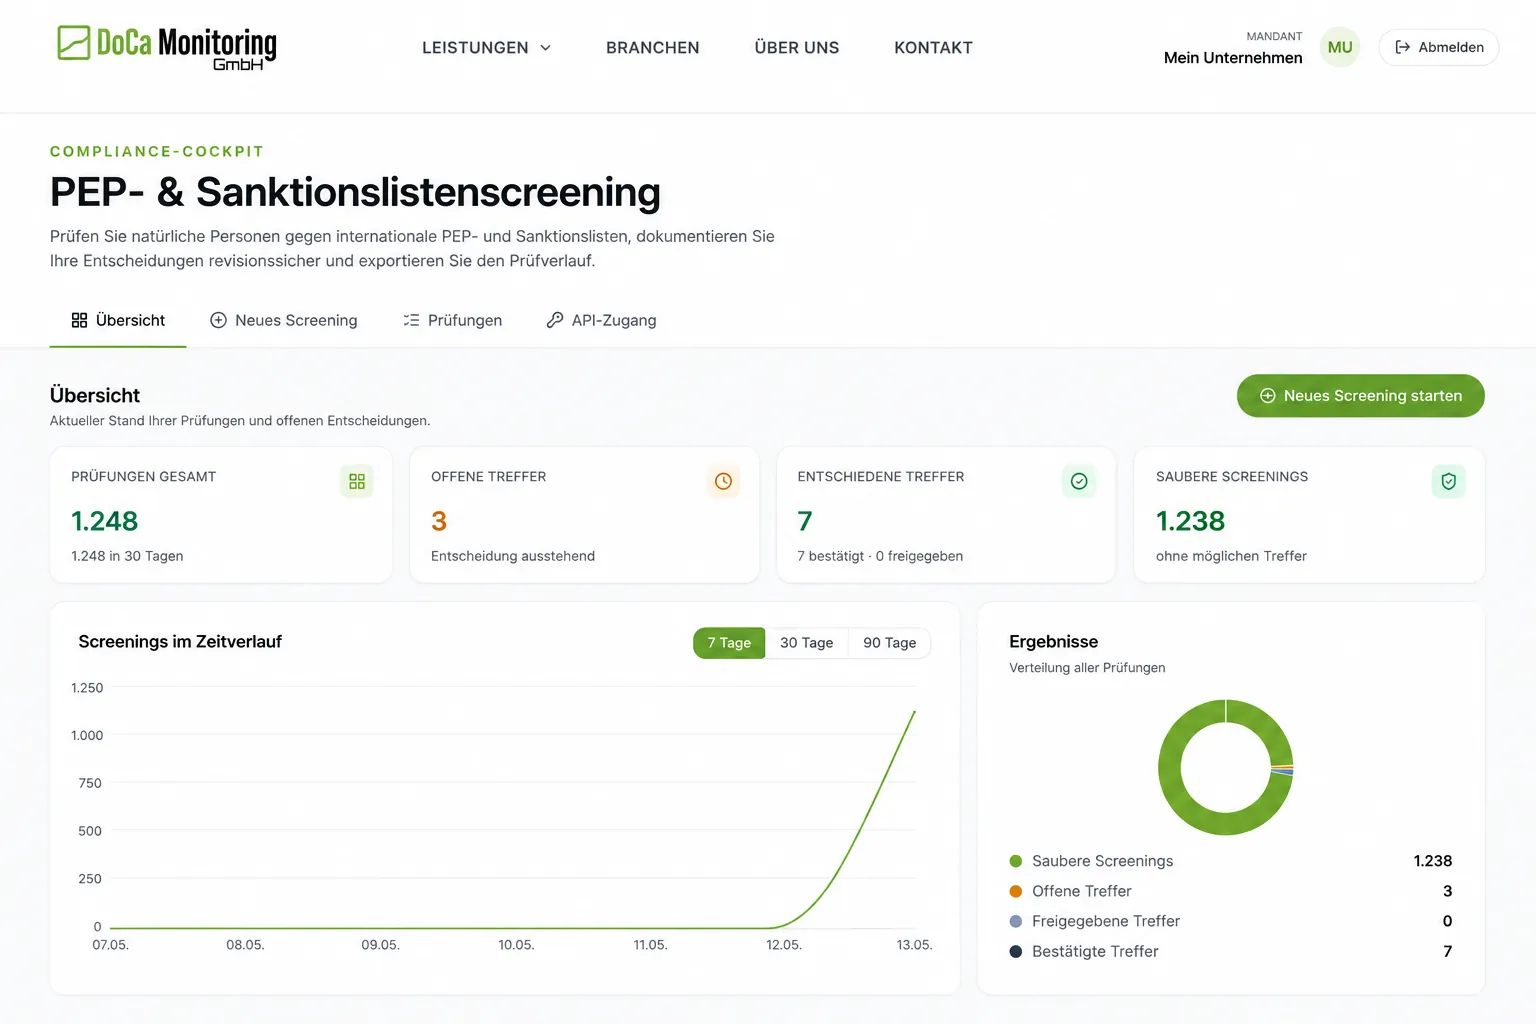Click the 1.248 Prüfungen gesamt value
1536x1024 pixels.
tap(105, 521)
